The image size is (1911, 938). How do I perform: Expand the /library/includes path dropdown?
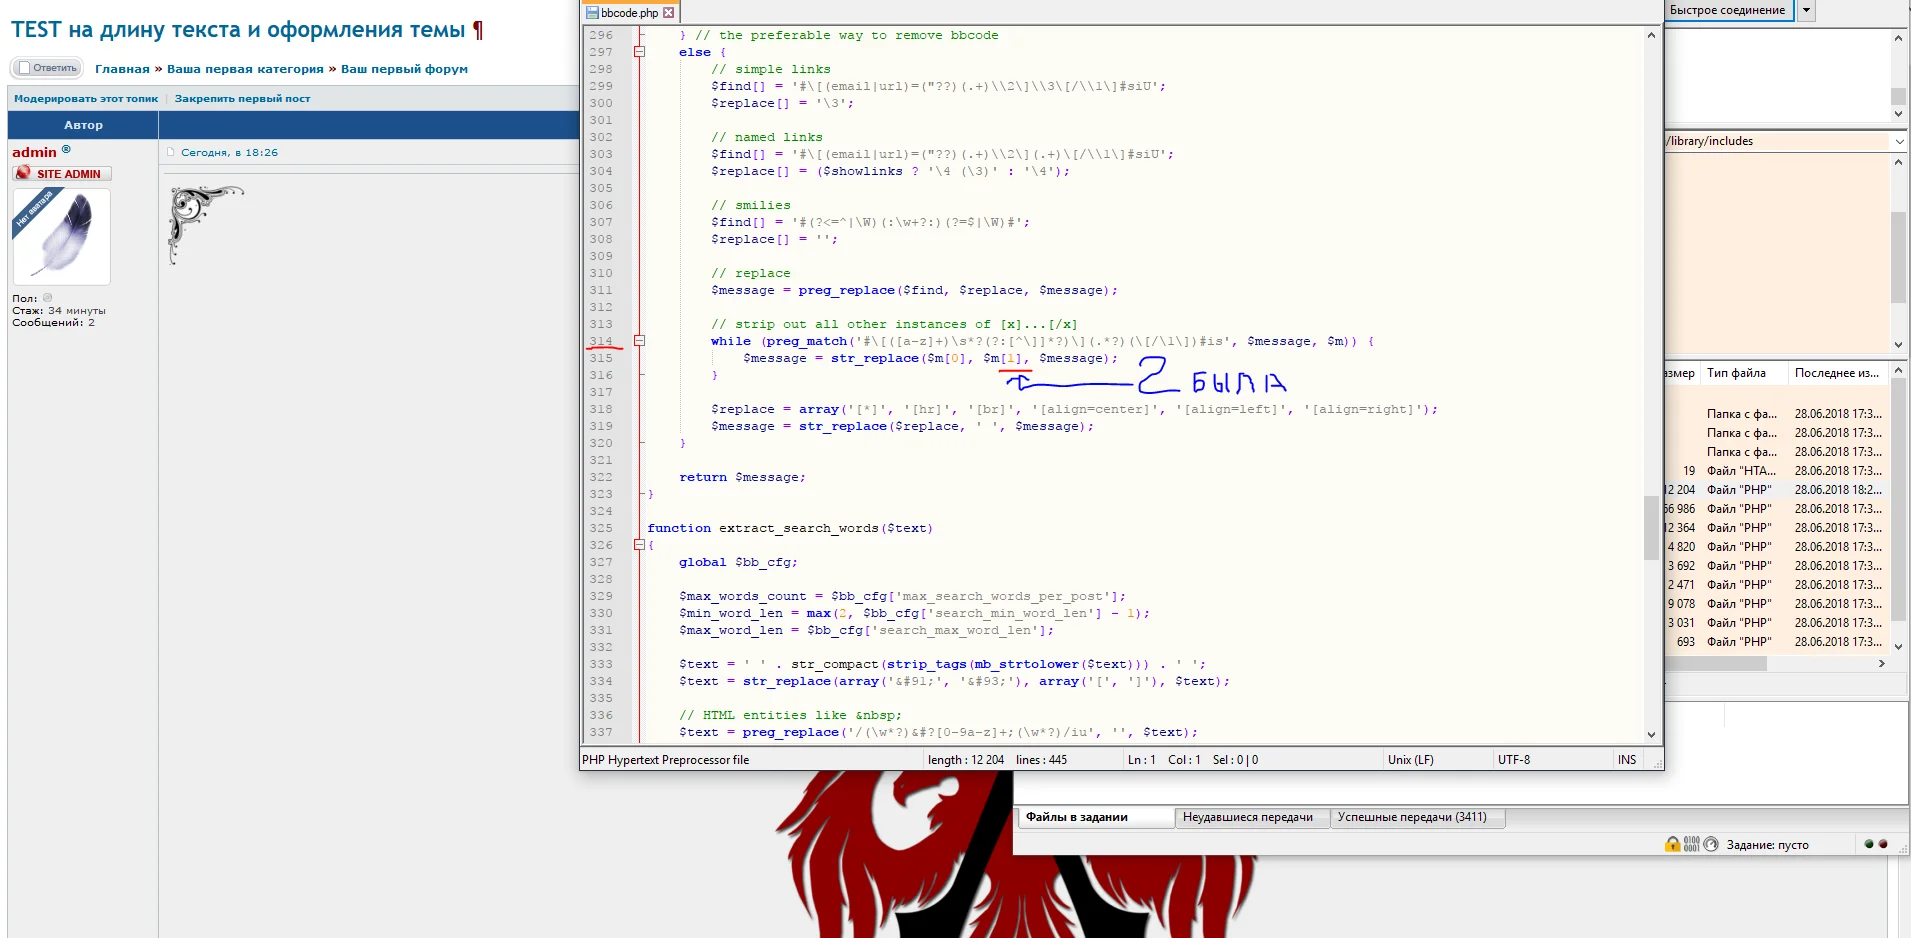tap(1899, 141)
